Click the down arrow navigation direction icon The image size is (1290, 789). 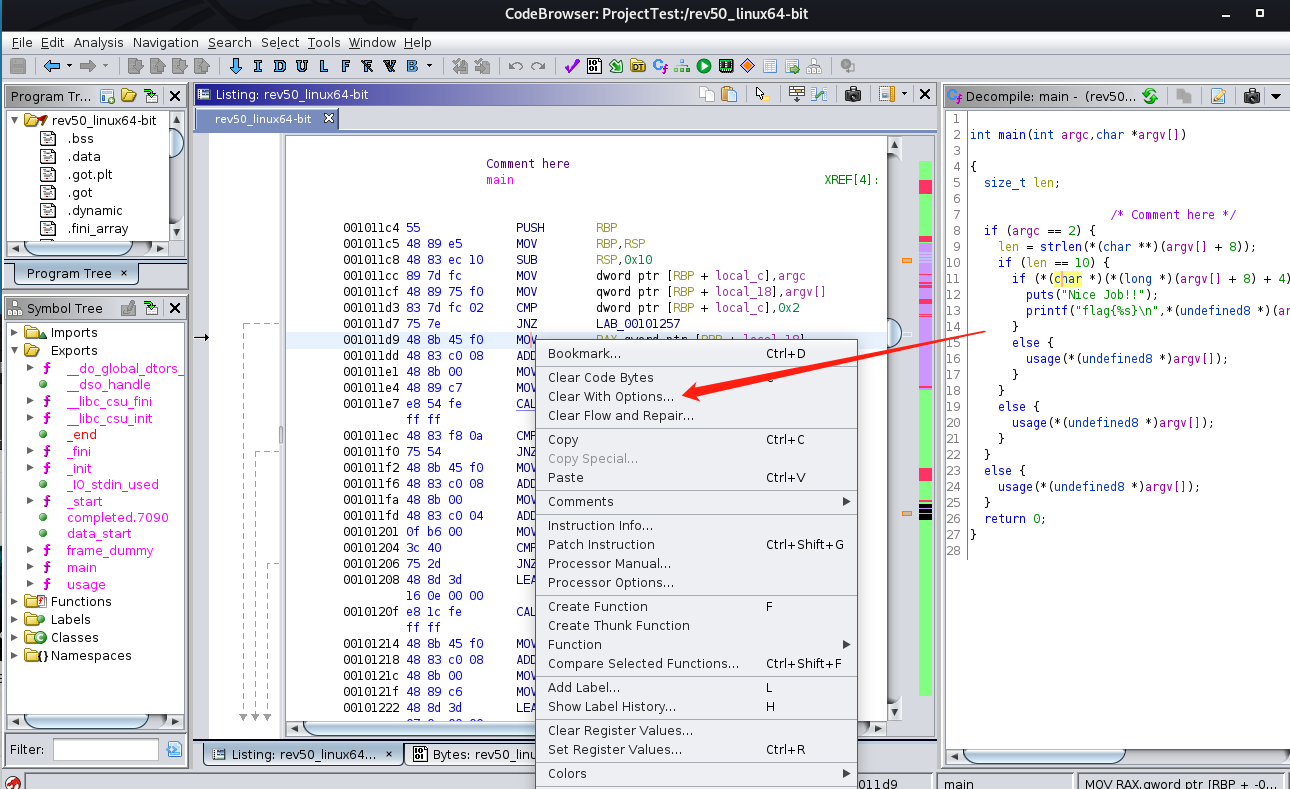pos(236,66)
